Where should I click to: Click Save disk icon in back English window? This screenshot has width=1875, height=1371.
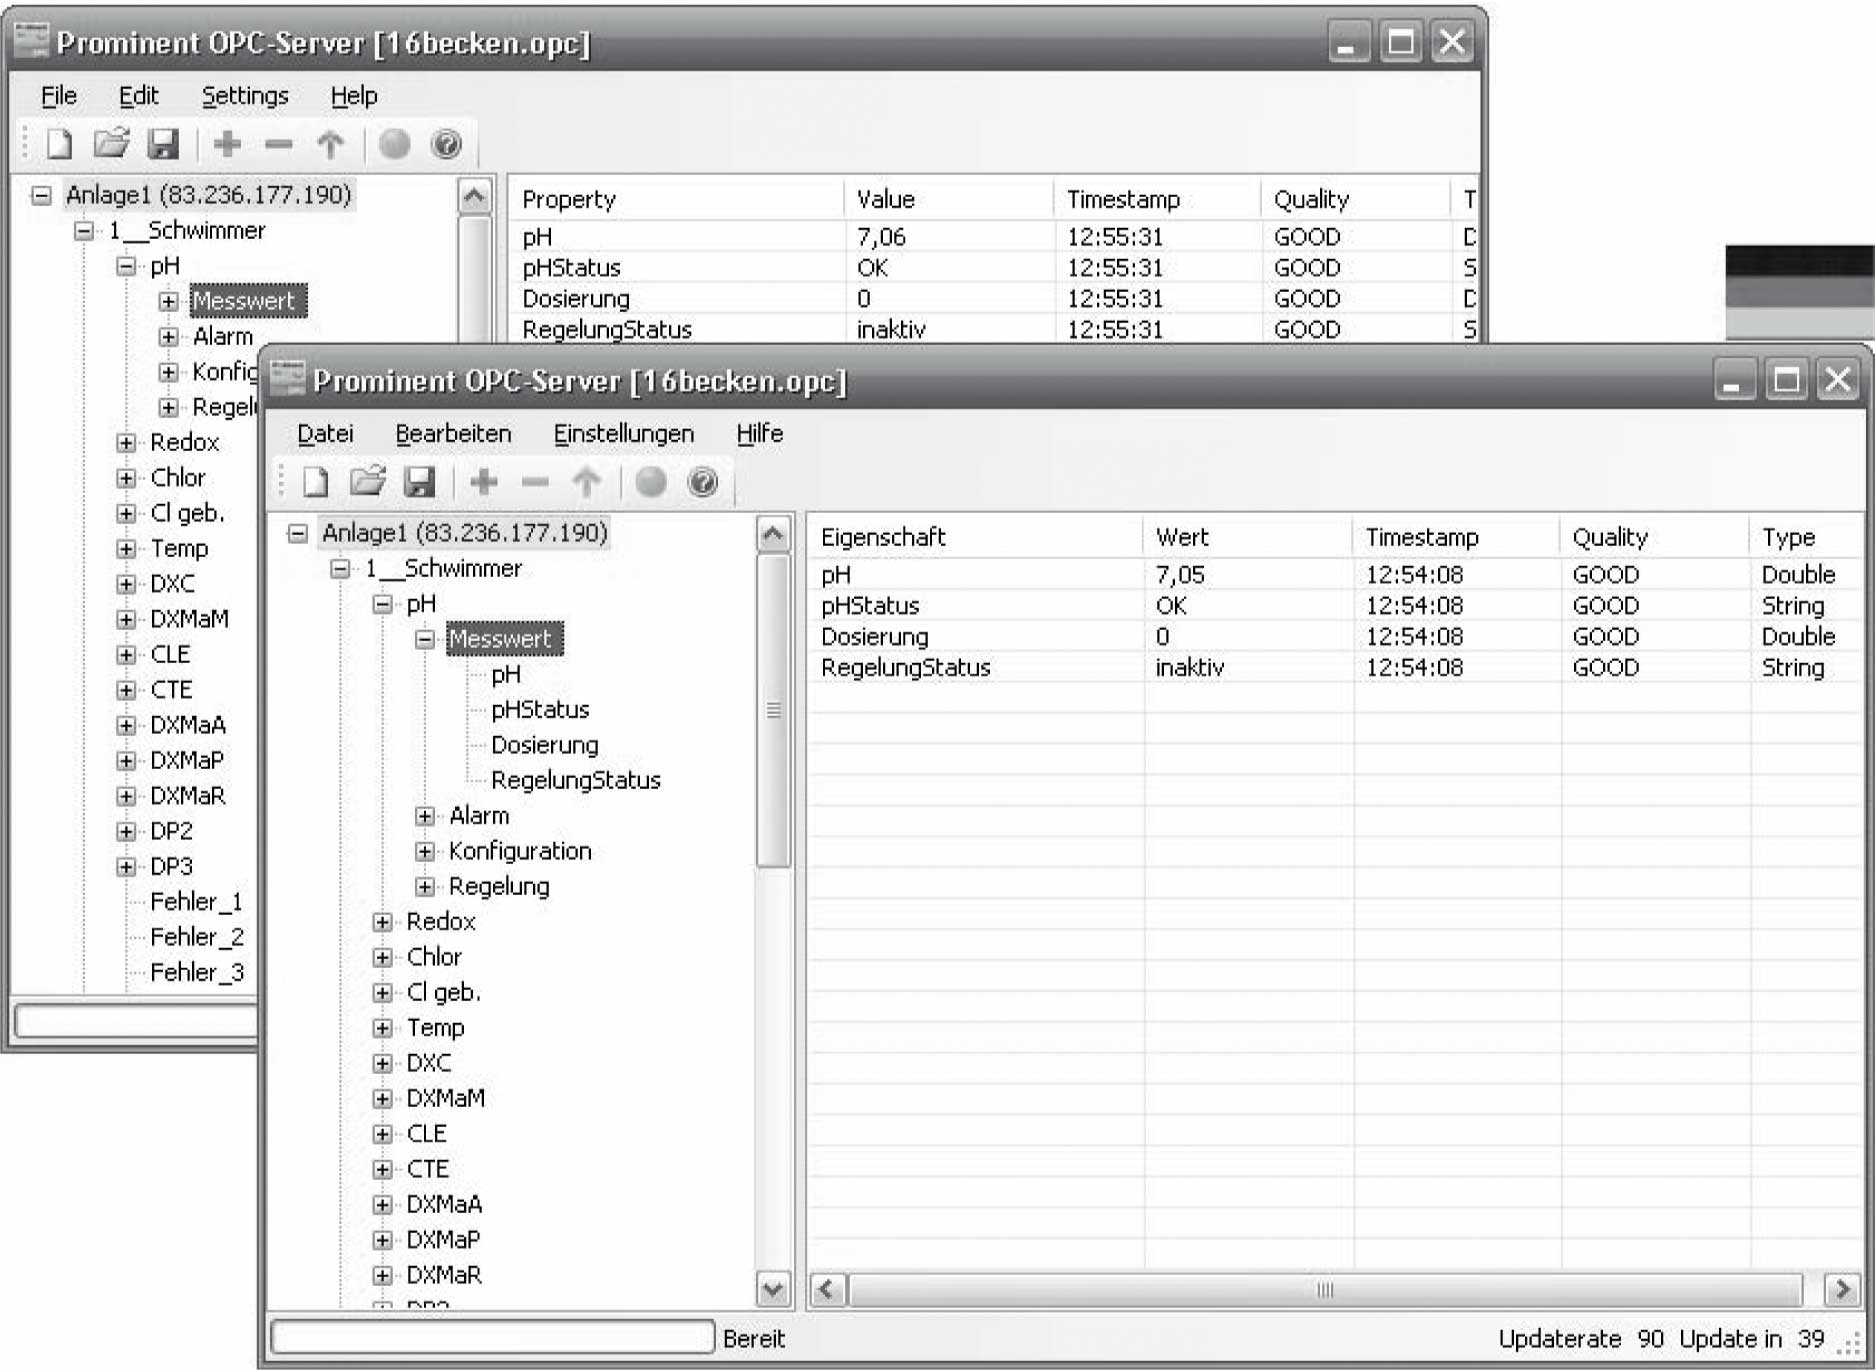tap(163, 145)
